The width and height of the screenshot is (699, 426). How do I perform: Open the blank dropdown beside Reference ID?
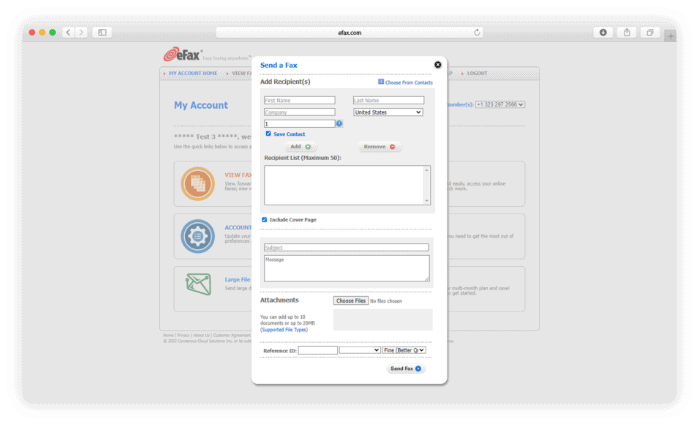click(359, 350)
